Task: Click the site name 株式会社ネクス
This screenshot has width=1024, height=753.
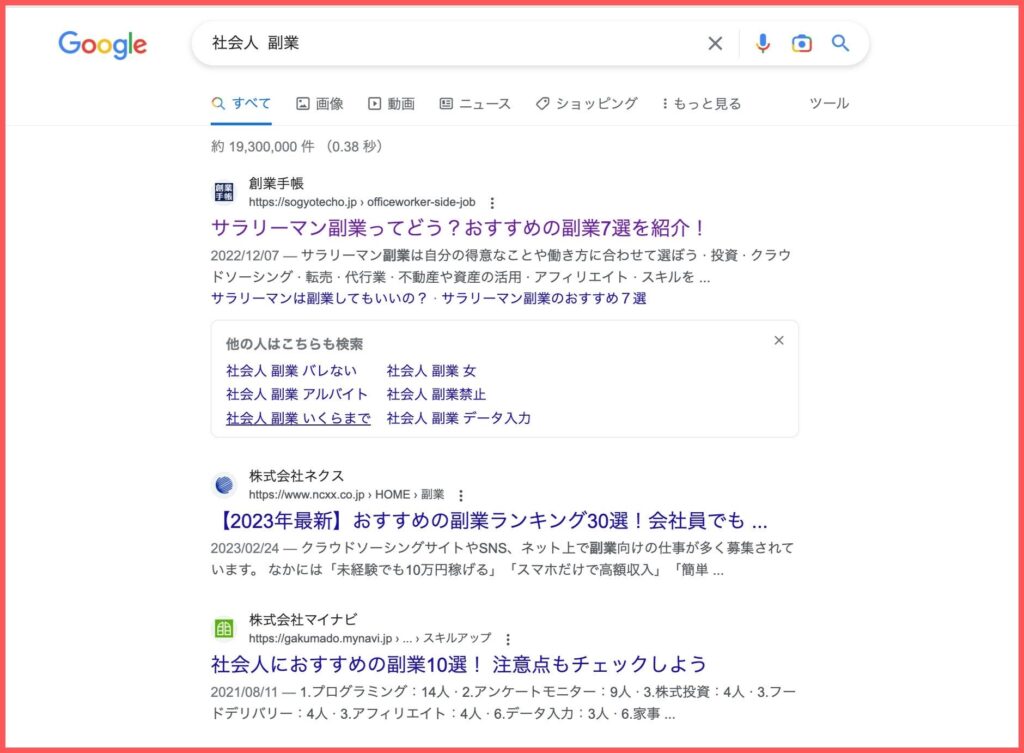Action: 296,476
